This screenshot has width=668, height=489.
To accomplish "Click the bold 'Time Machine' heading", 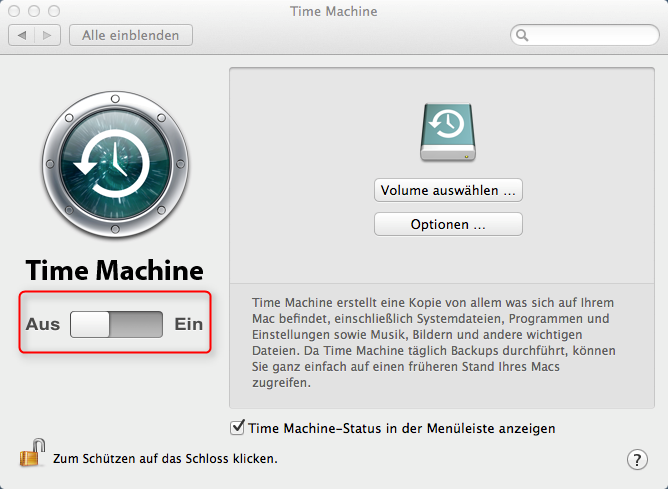I will pyautogui.click(x=115, y=270).
